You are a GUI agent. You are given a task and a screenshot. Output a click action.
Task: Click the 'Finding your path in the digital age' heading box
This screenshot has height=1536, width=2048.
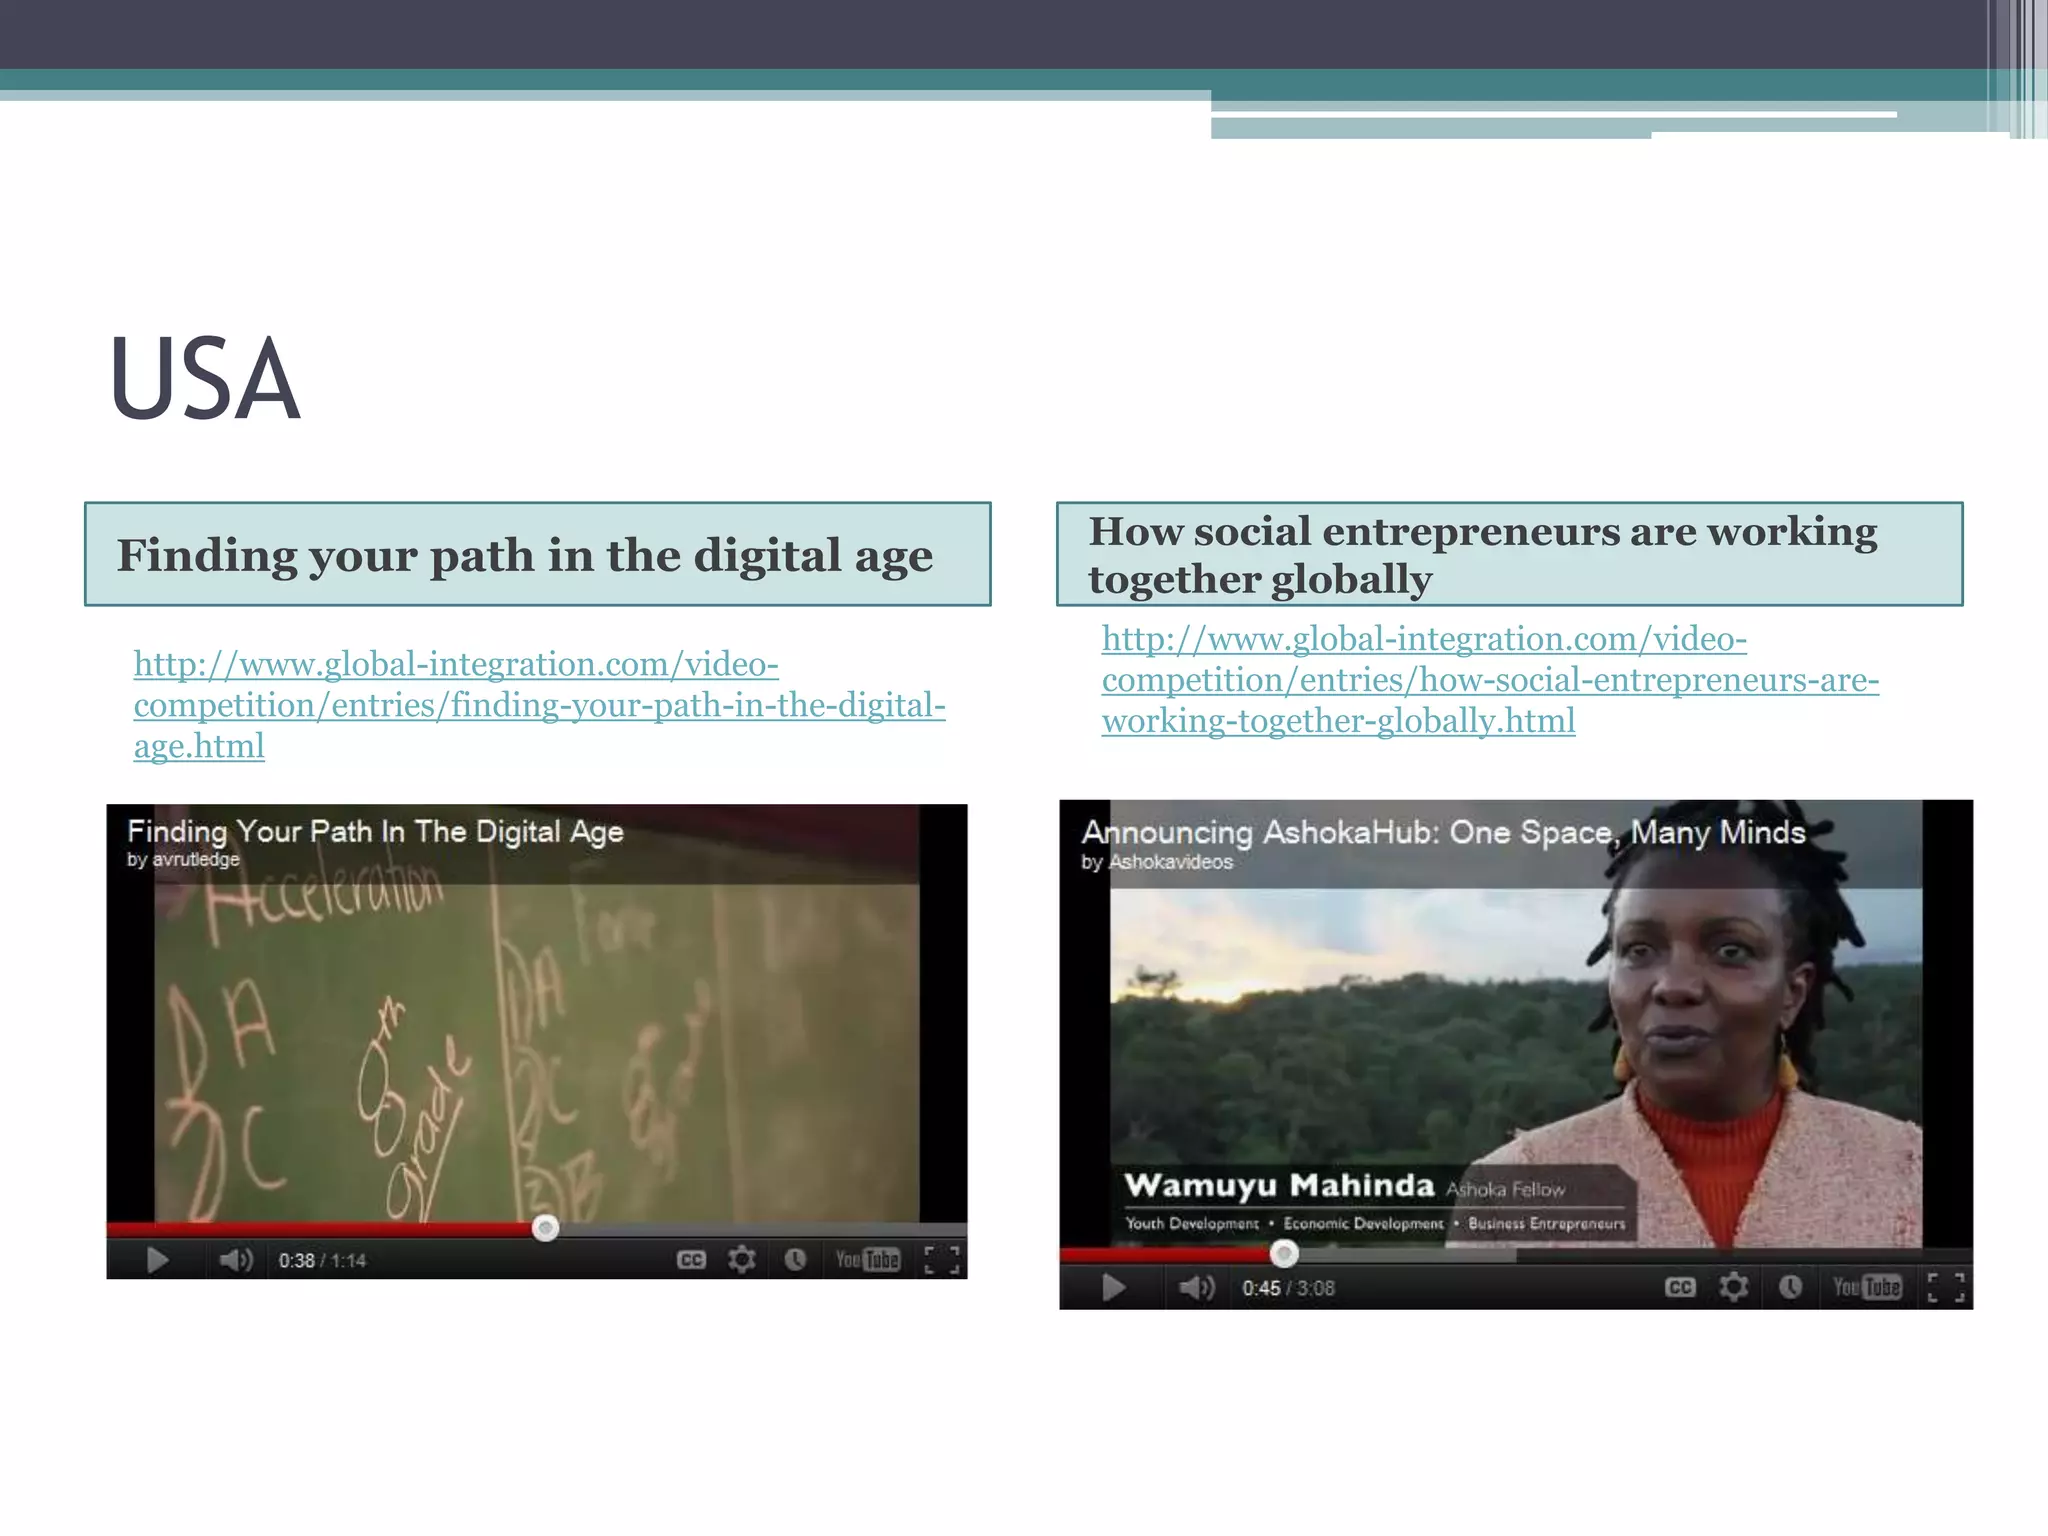pyautogui.click(x=538, y=554)
